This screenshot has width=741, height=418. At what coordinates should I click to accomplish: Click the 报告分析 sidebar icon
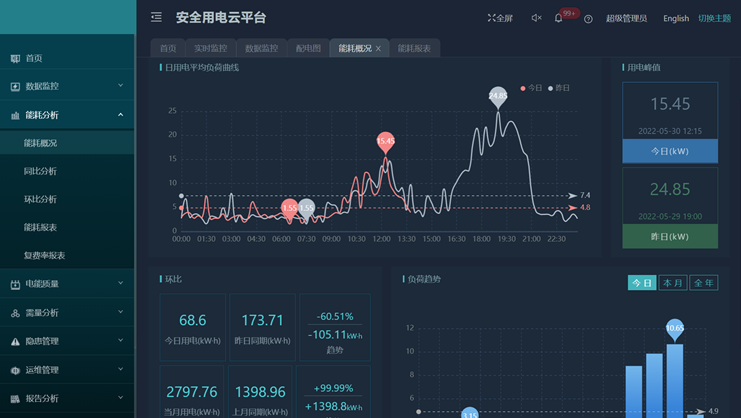(x=15, y=399)
